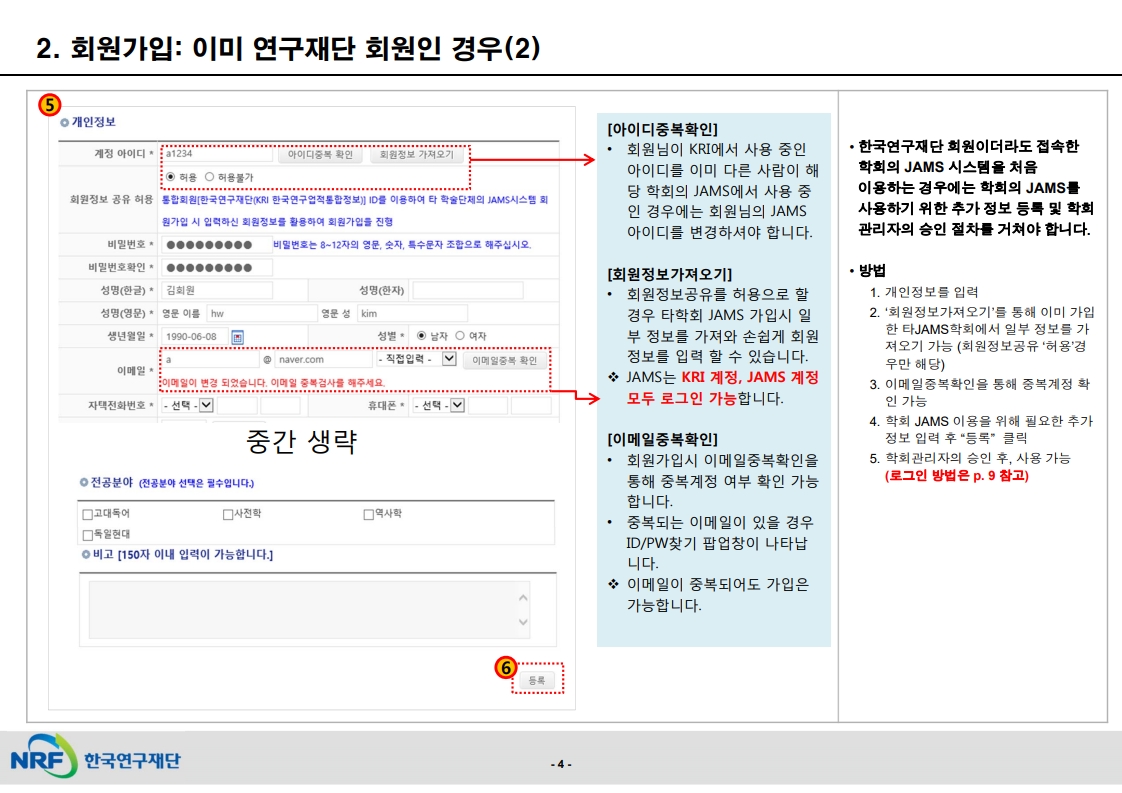Select the 허용불가 radio button
The width and height of the screenshot is (1122, 793).
(210, 176)
